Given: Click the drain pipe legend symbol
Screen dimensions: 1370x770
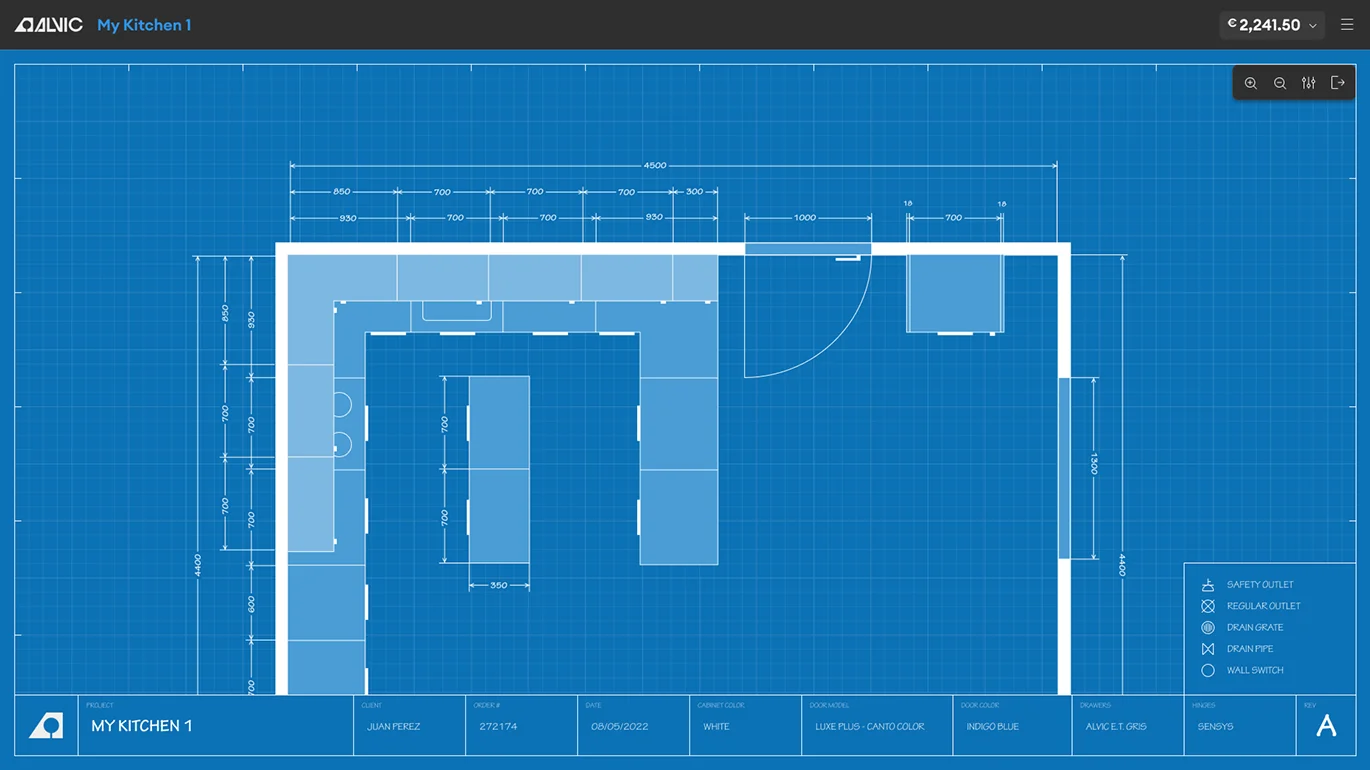Looking at the screenshot, I should (1207, 649).
